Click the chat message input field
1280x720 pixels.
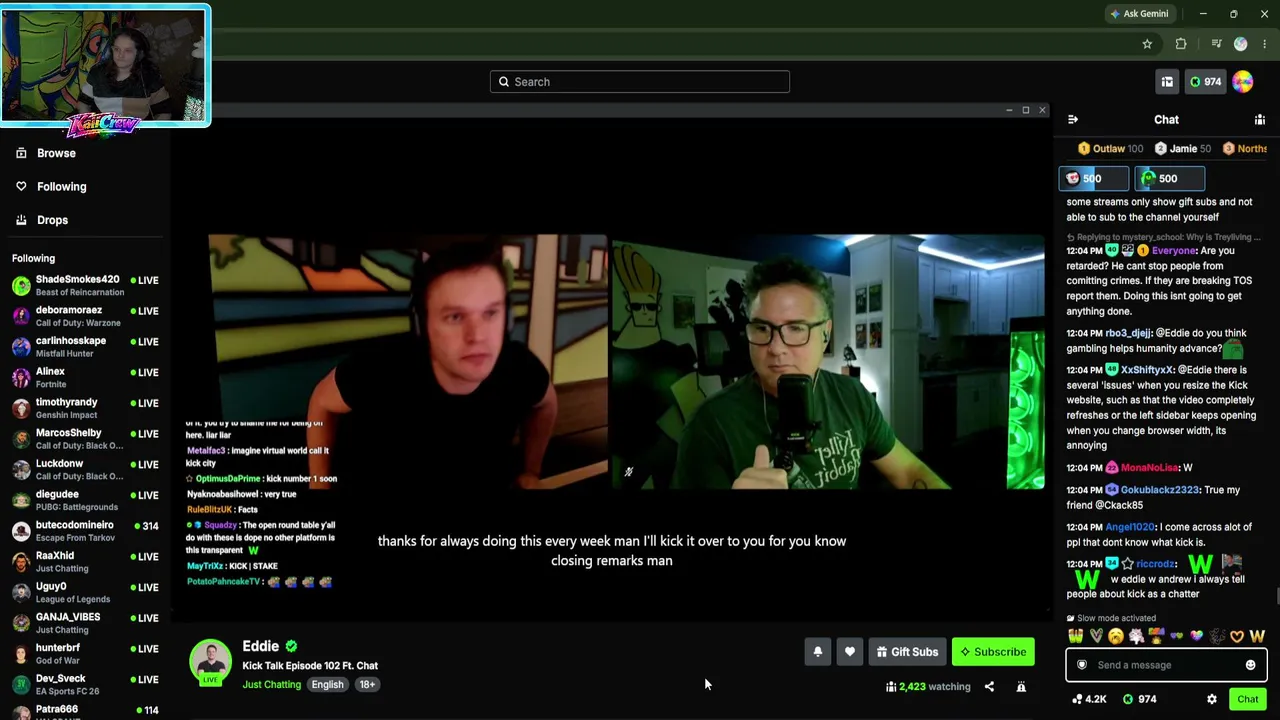pos(1166,665)
